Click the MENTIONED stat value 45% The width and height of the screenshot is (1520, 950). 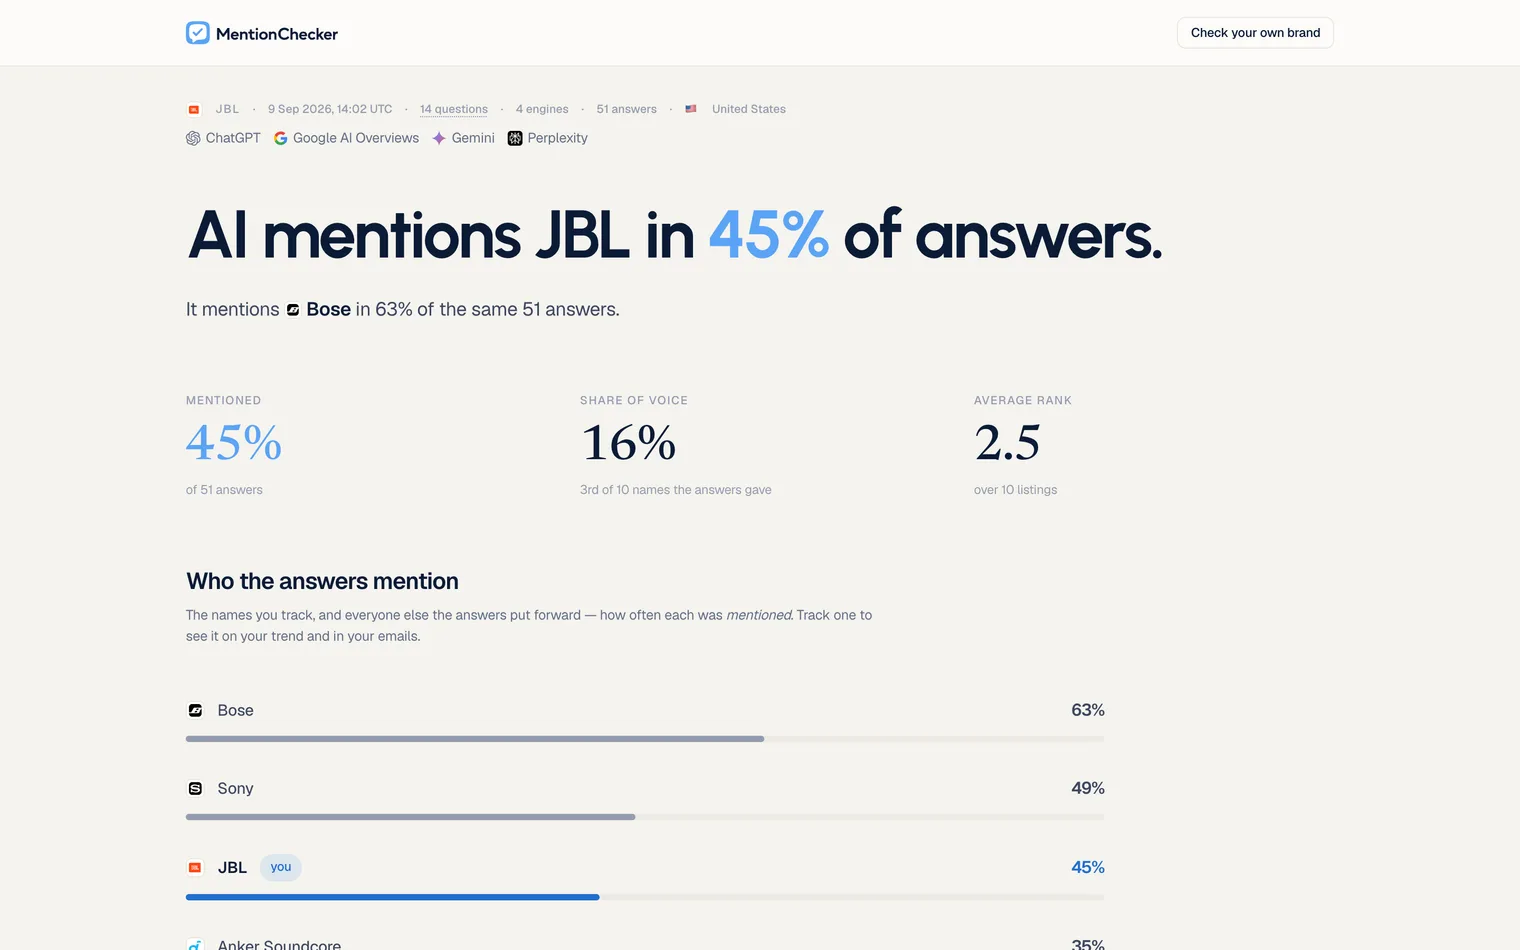point(234,443)
